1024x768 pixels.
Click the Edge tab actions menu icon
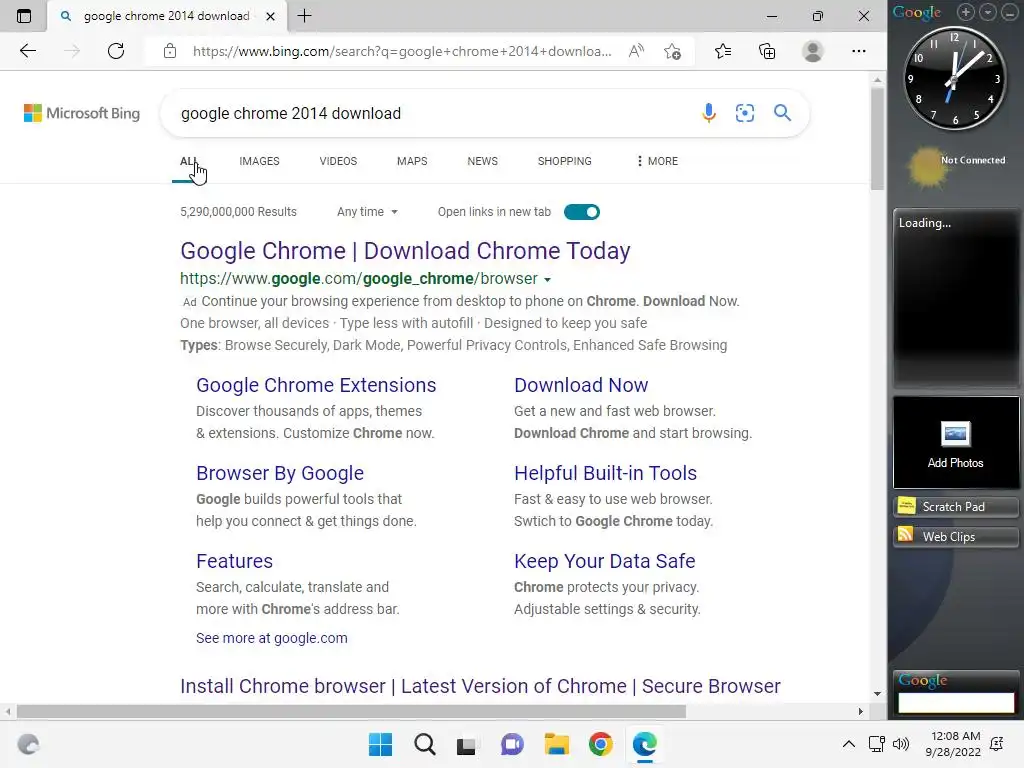(x=24, y=16)
